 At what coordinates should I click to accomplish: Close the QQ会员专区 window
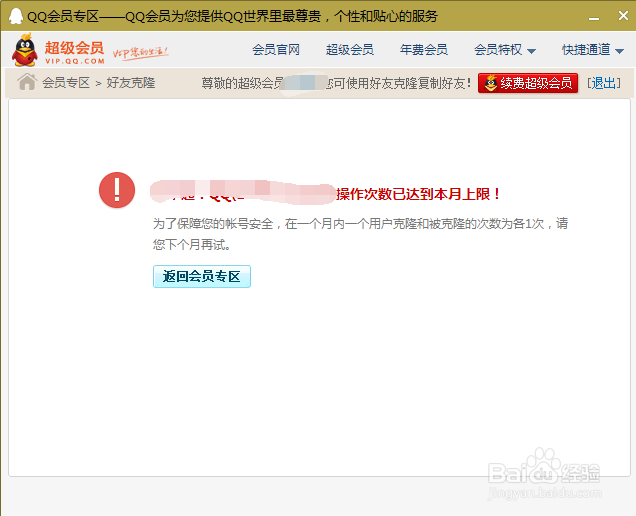[x=623, y=16]
